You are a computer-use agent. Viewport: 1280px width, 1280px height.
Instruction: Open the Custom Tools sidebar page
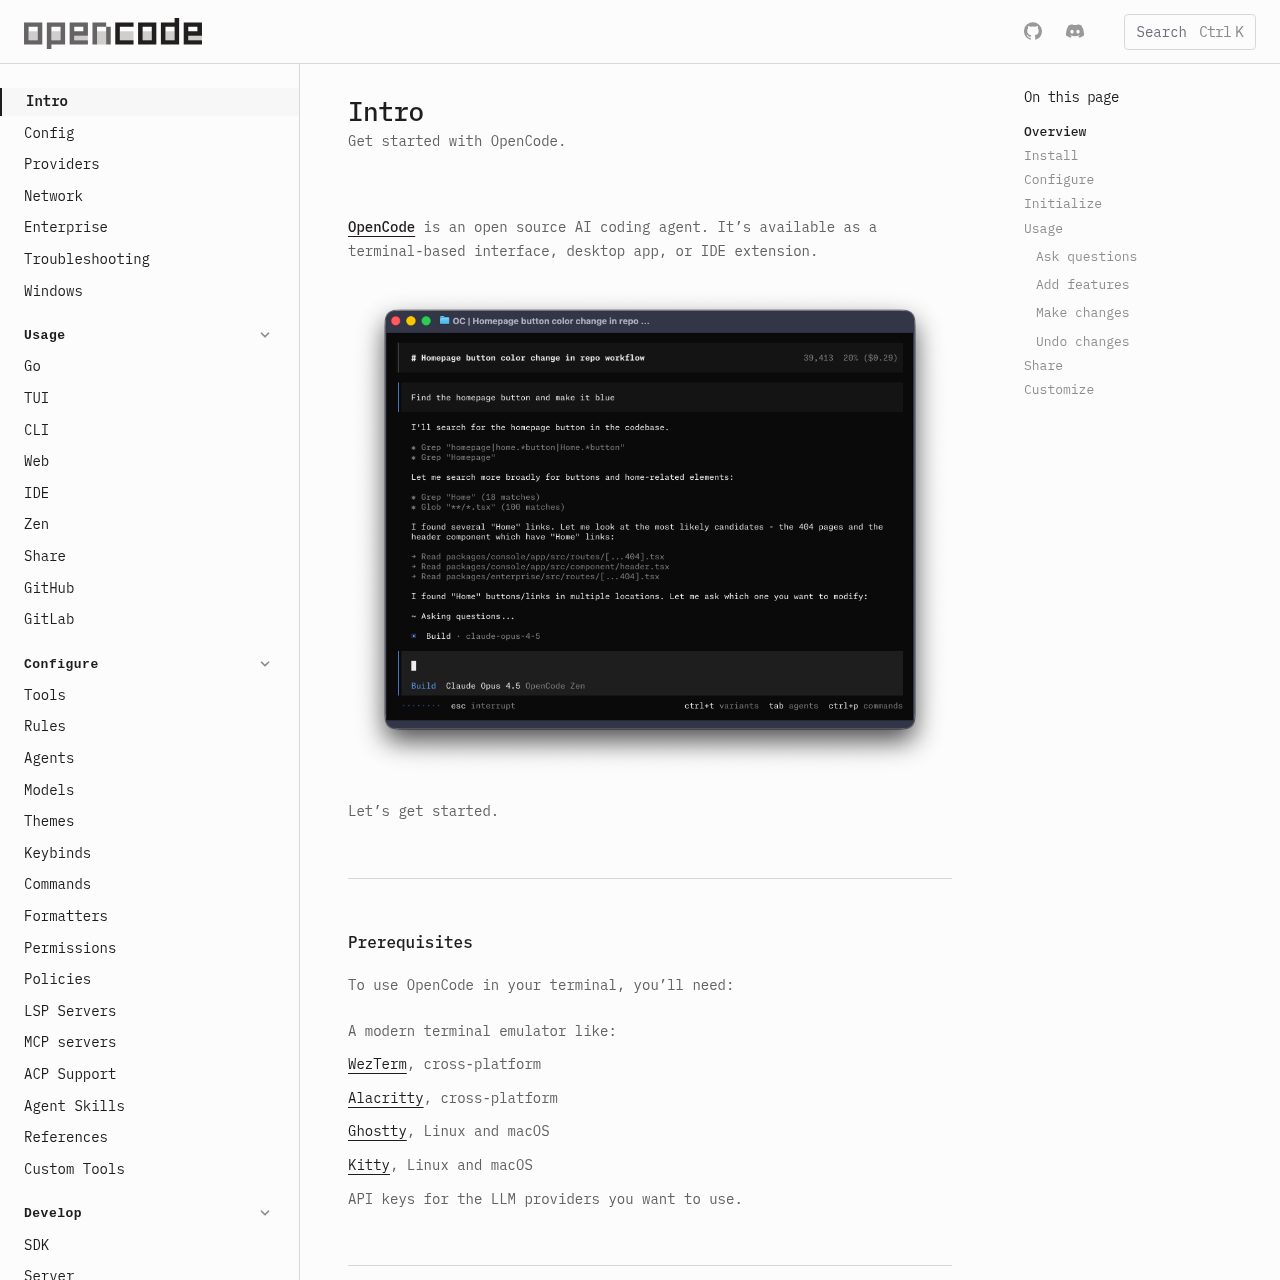pos(74,1169)
